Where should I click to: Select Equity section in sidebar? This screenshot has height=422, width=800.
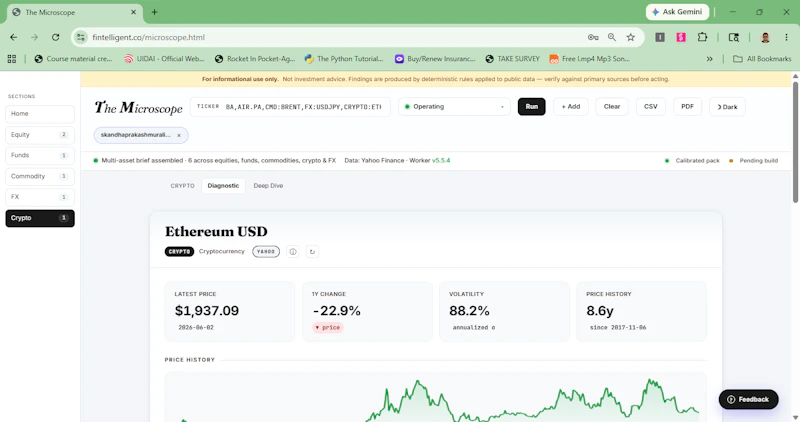pyautogui.click(x=40, y=135)
